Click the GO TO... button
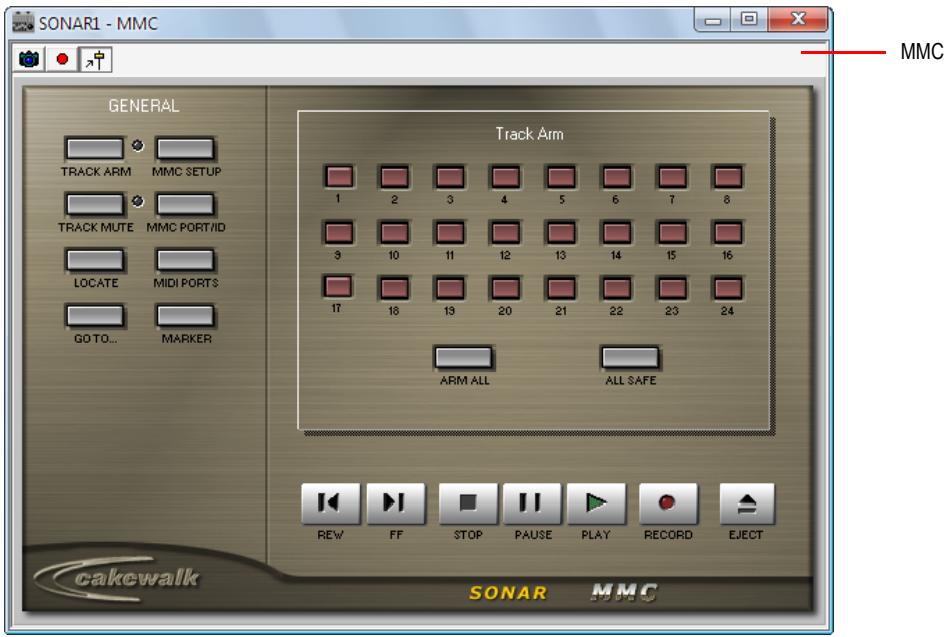This screenshot has width=948, height=637. pyautogui.click(x=95, y=315)
